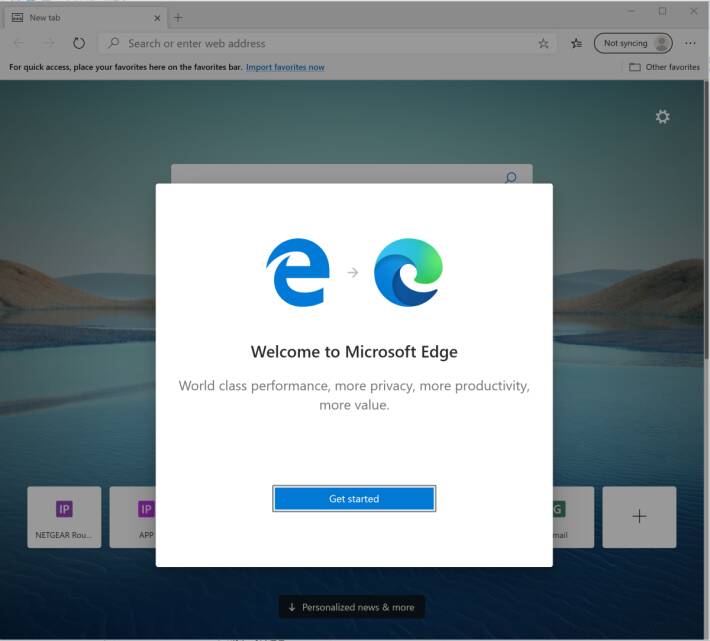Open a new tab with plus button
The height and width of the screenshot is (641, 710).
[178, 18]
